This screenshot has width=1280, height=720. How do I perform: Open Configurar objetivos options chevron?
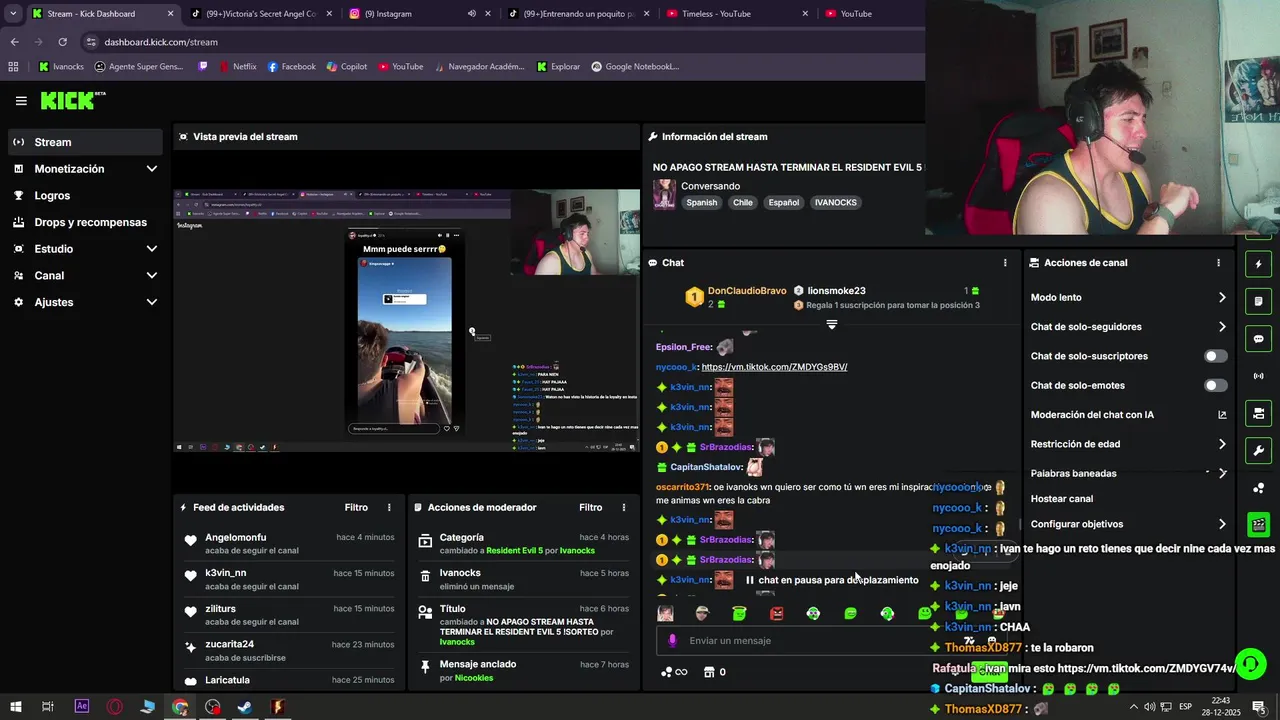(1222, 524)
